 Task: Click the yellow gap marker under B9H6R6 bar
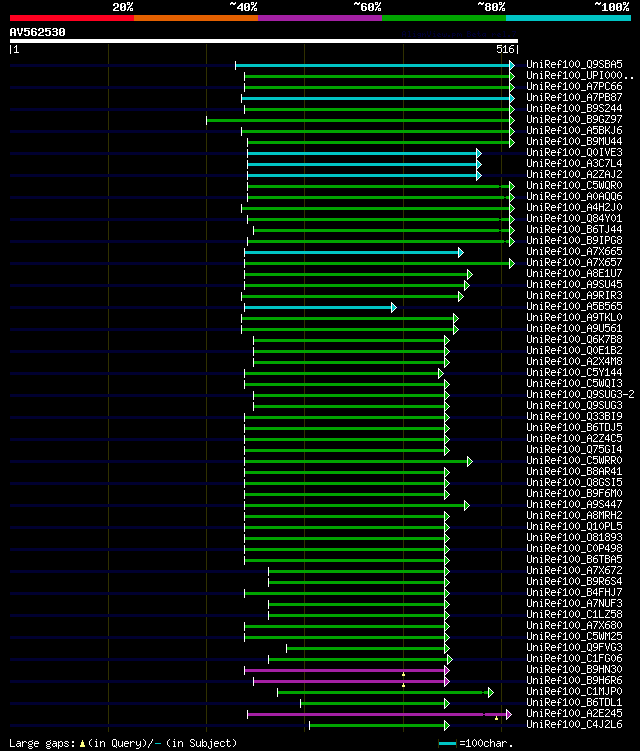pos(403,685)
